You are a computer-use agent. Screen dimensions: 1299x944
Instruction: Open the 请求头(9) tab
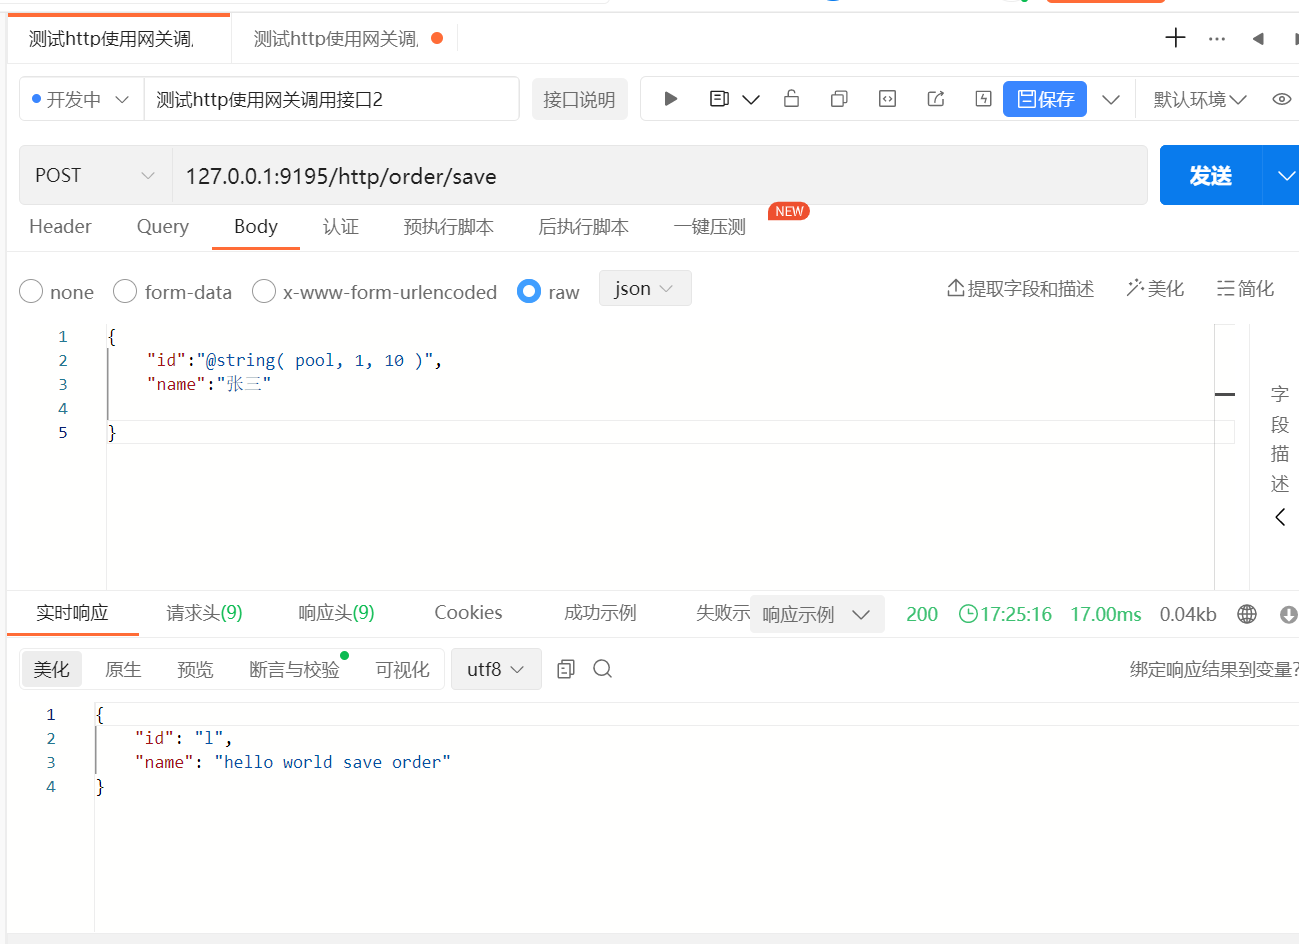click(x=204, y=613)
